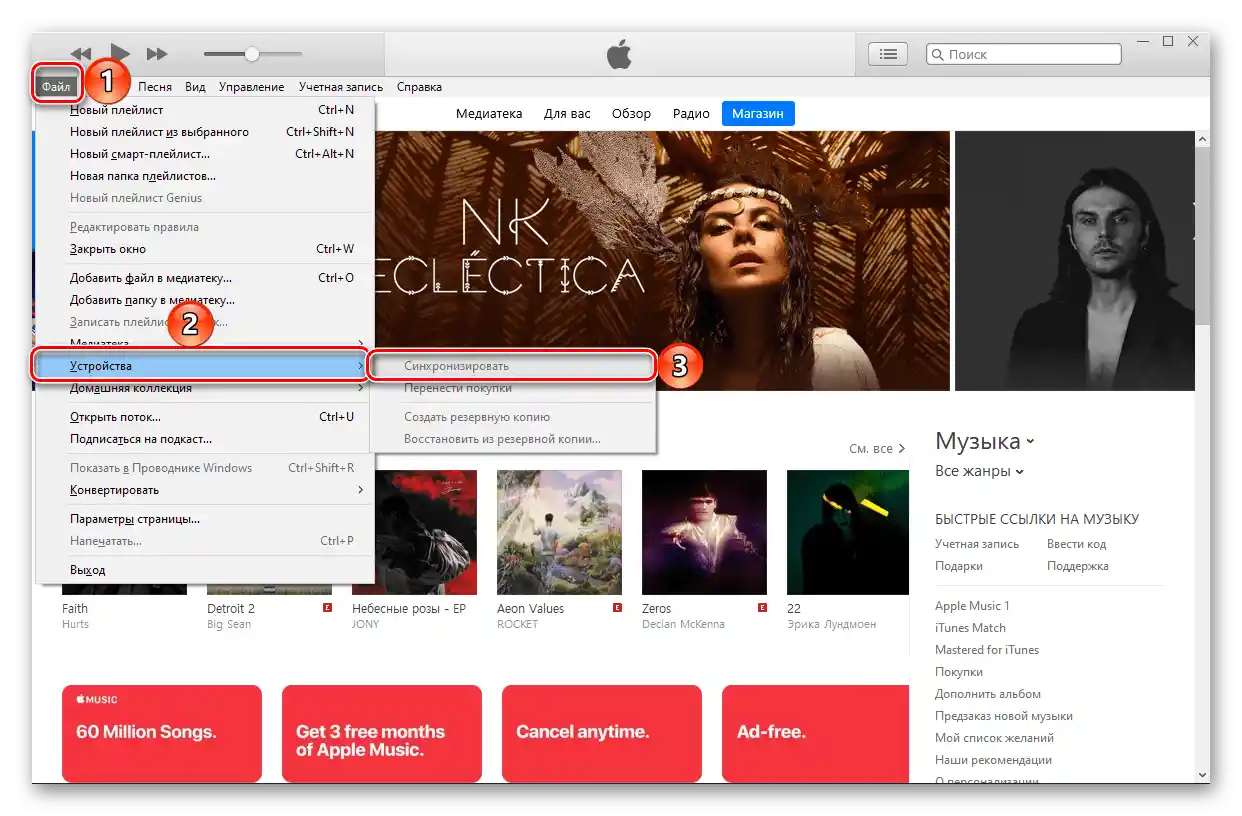Click Восстановить из резервной копии
The height and width of the screenshot is (816, 1242).
click(512, 439)
